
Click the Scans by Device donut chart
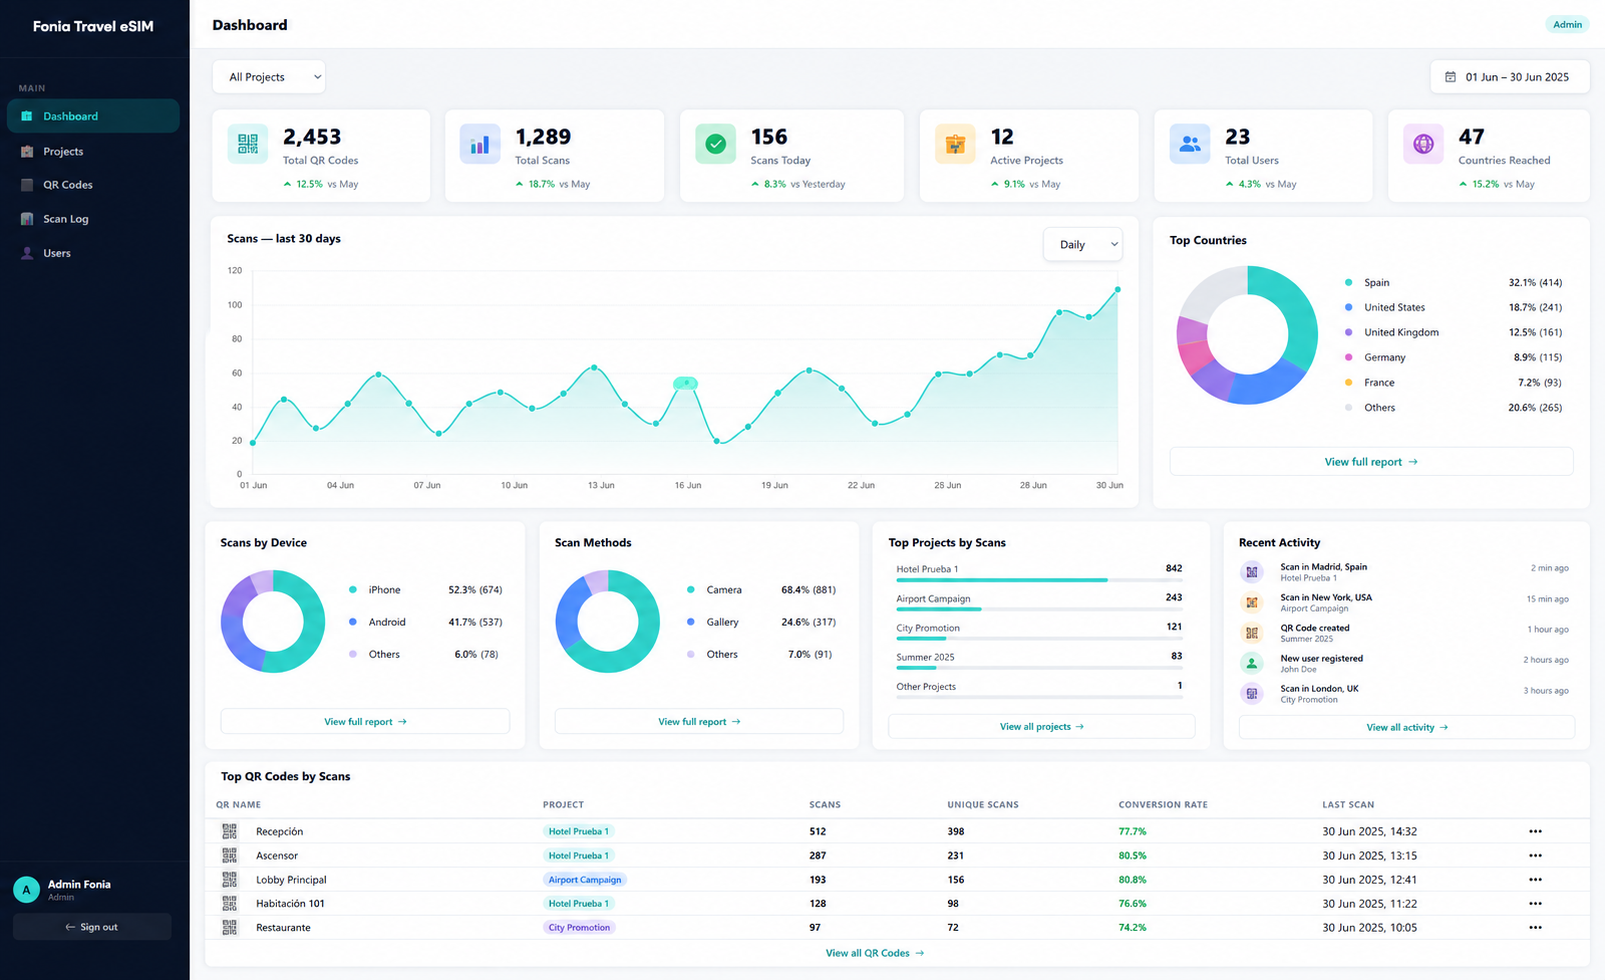pos(273,621)
